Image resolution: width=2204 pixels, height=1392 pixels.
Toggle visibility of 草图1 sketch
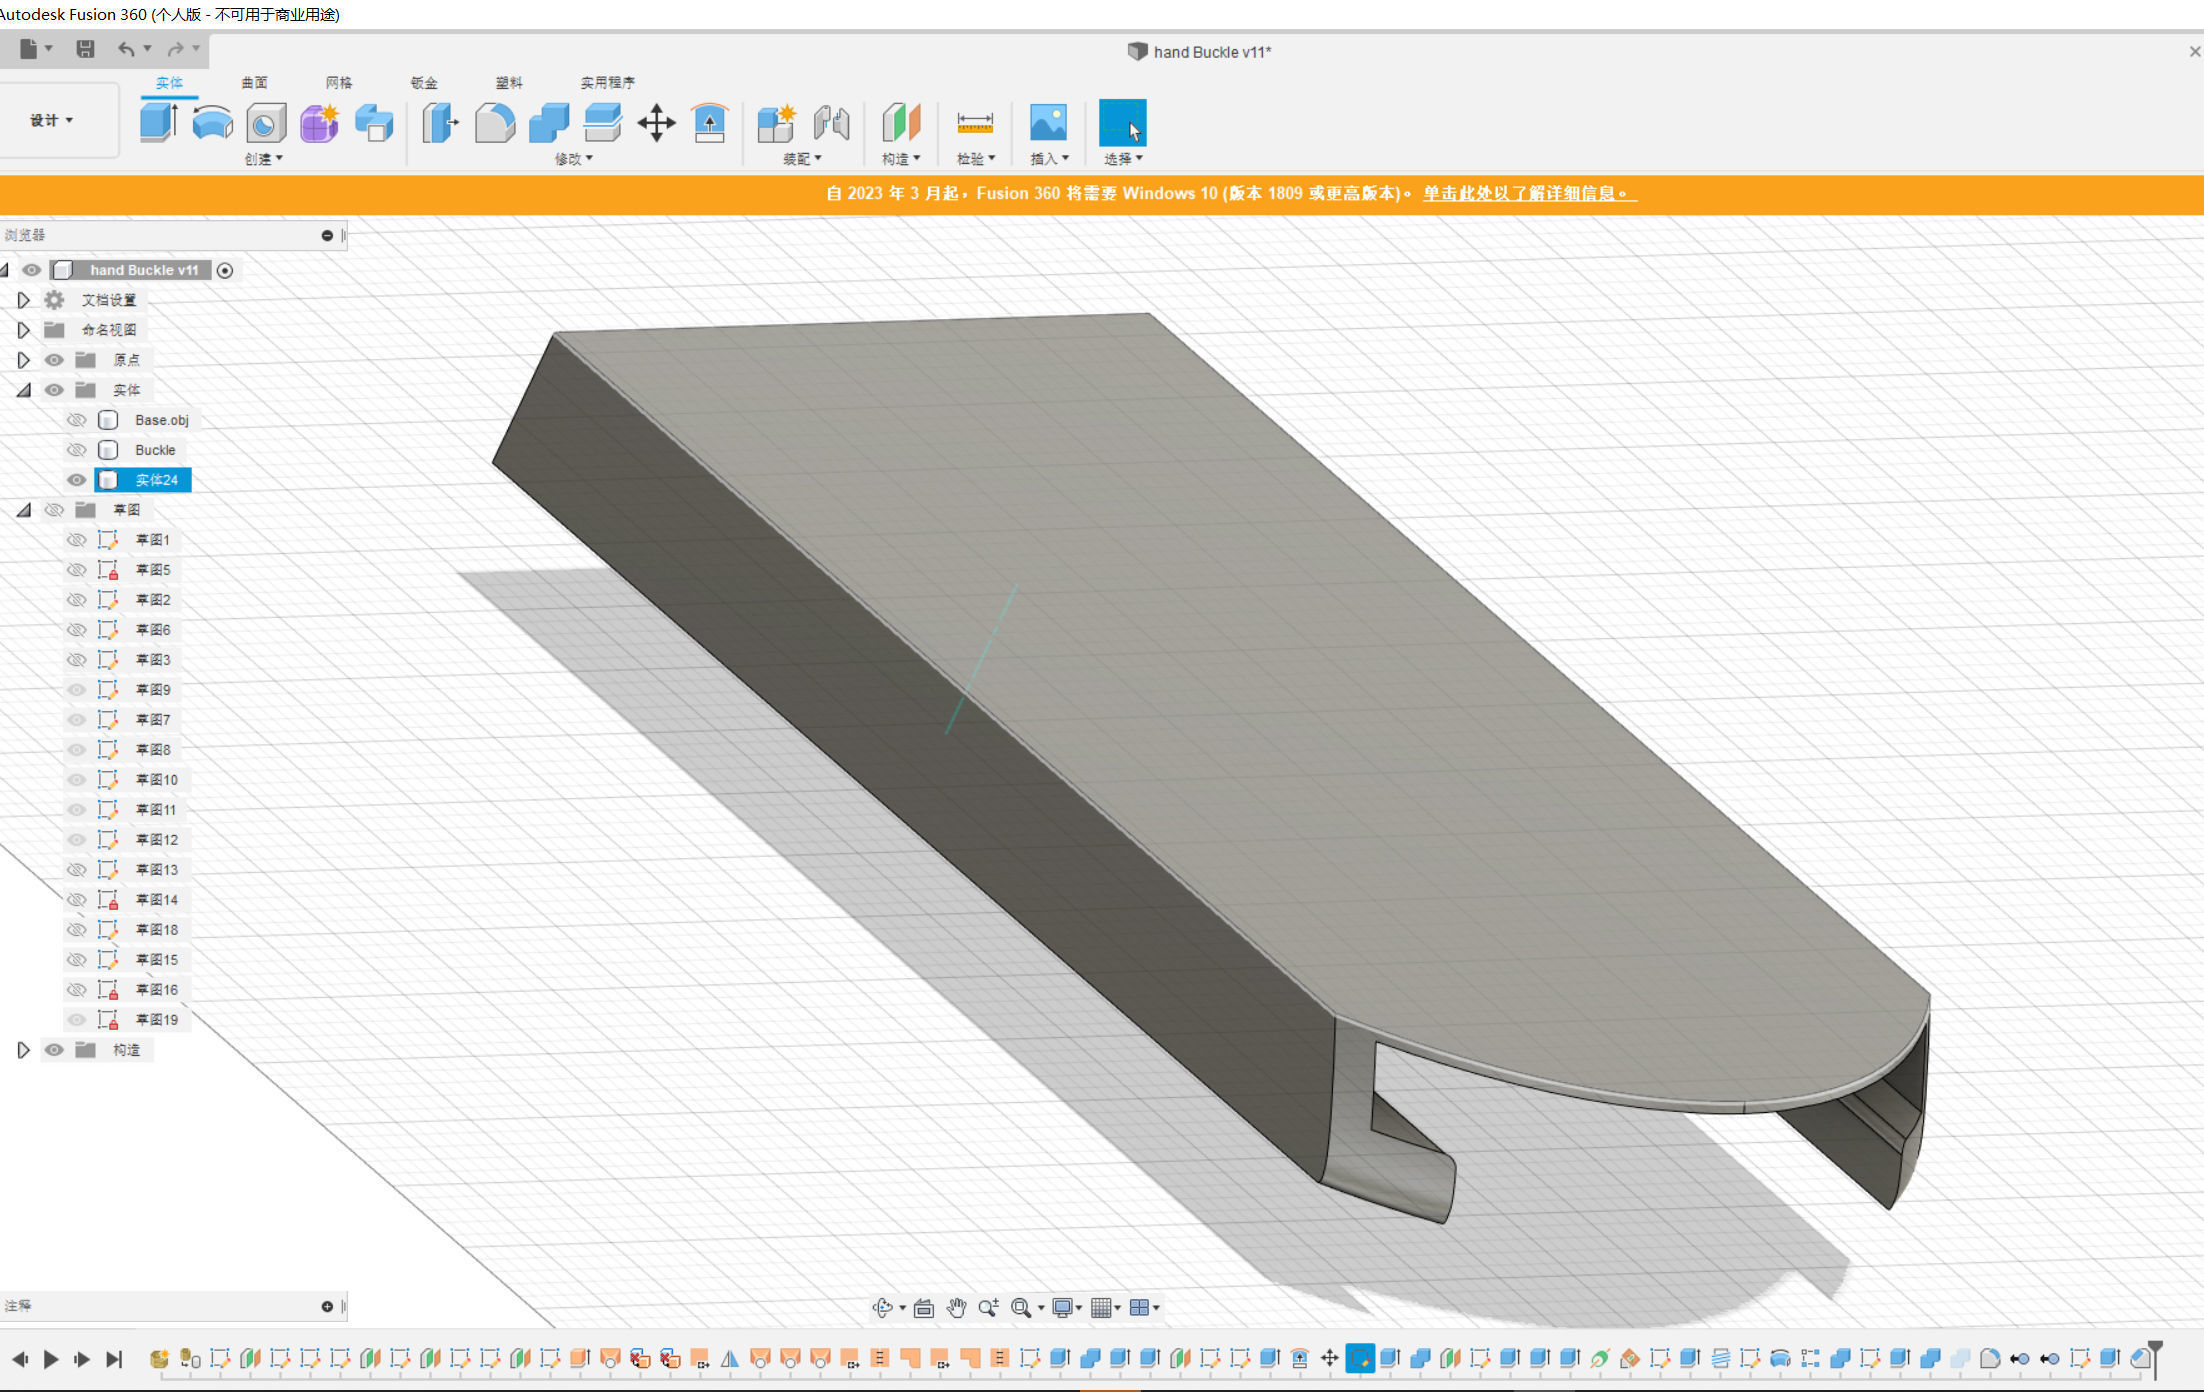point(76,540)
